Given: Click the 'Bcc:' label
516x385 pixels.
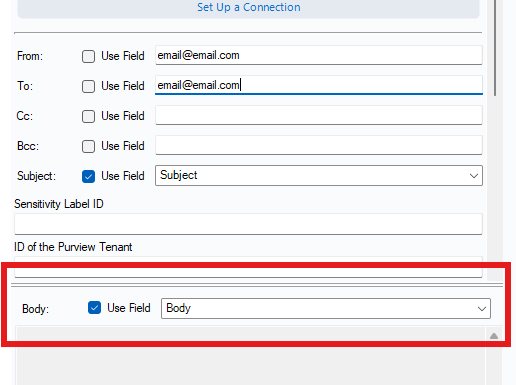Looking at the screenshot, I should 28,146.
